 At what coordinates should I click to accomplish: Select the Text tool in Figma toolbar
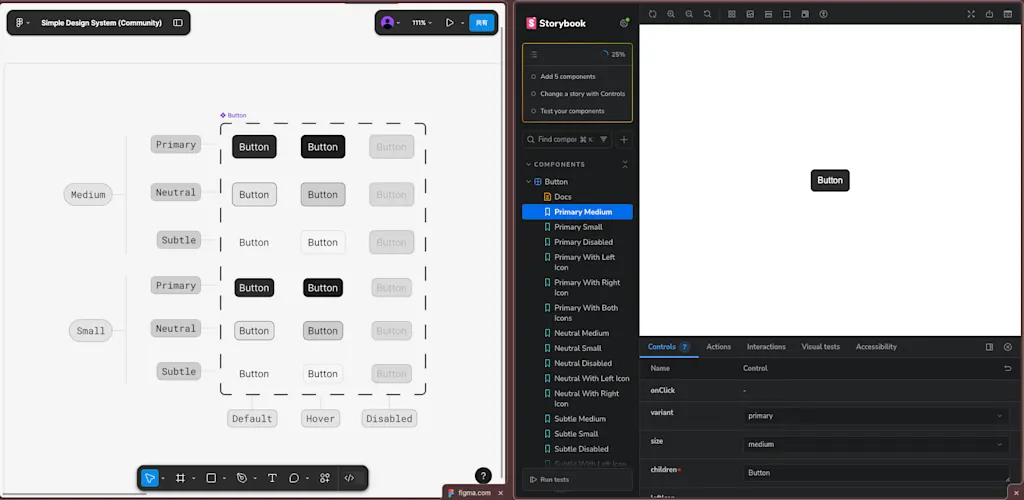pos(272,478)
